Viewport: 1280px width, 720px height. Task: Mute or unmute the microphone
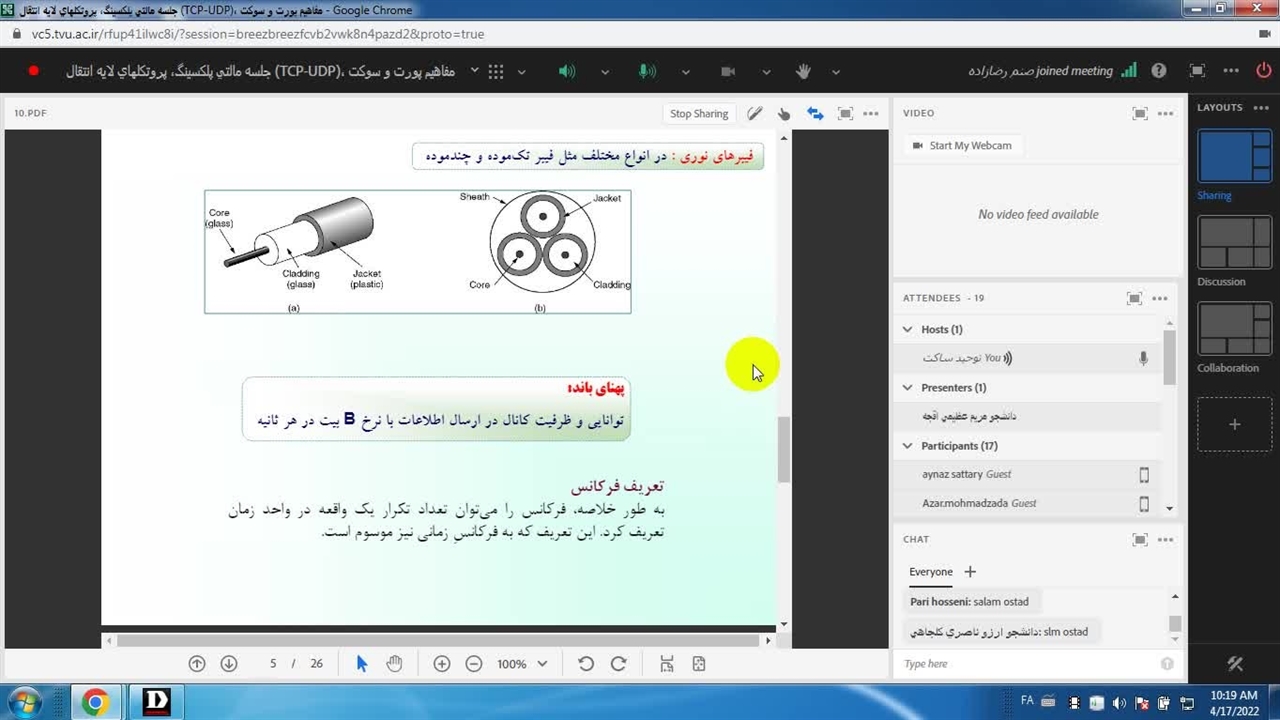click(647, 71)
